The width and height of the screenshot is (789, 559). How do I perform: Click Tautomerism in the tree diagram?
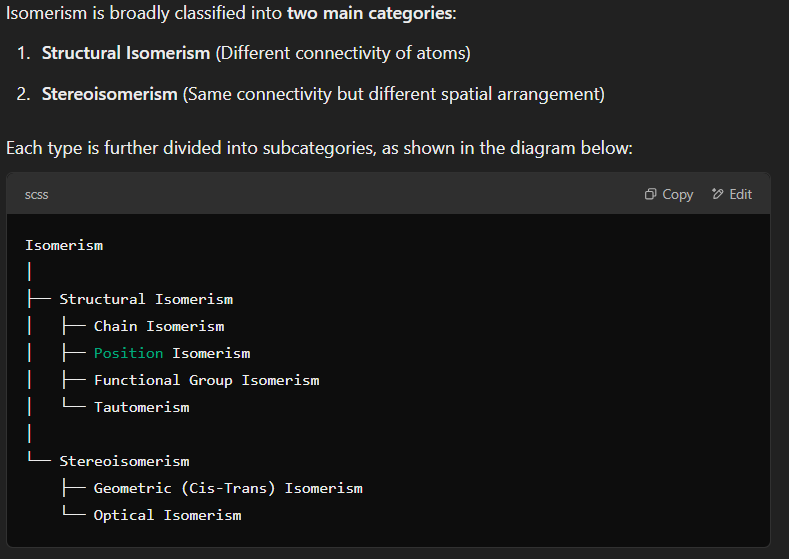(141, 407)
